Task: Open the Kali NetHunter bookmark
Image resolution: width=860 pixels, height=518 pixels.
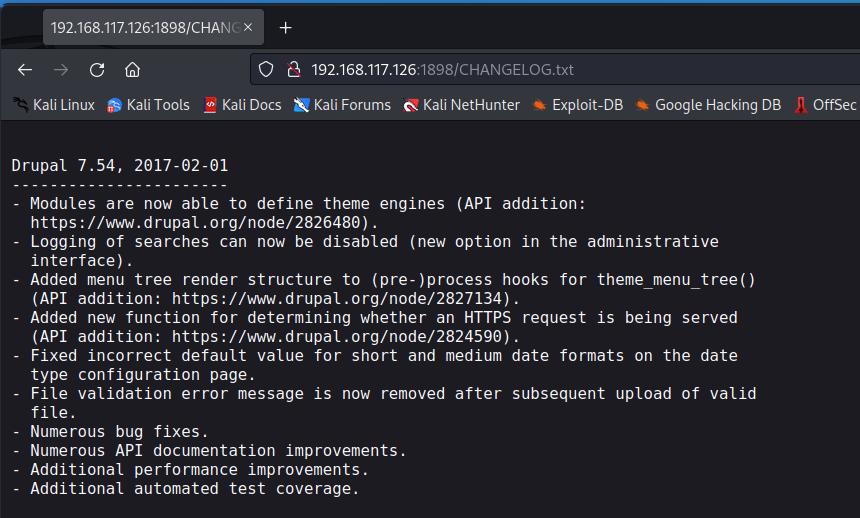Action: (x=462, y=105)
